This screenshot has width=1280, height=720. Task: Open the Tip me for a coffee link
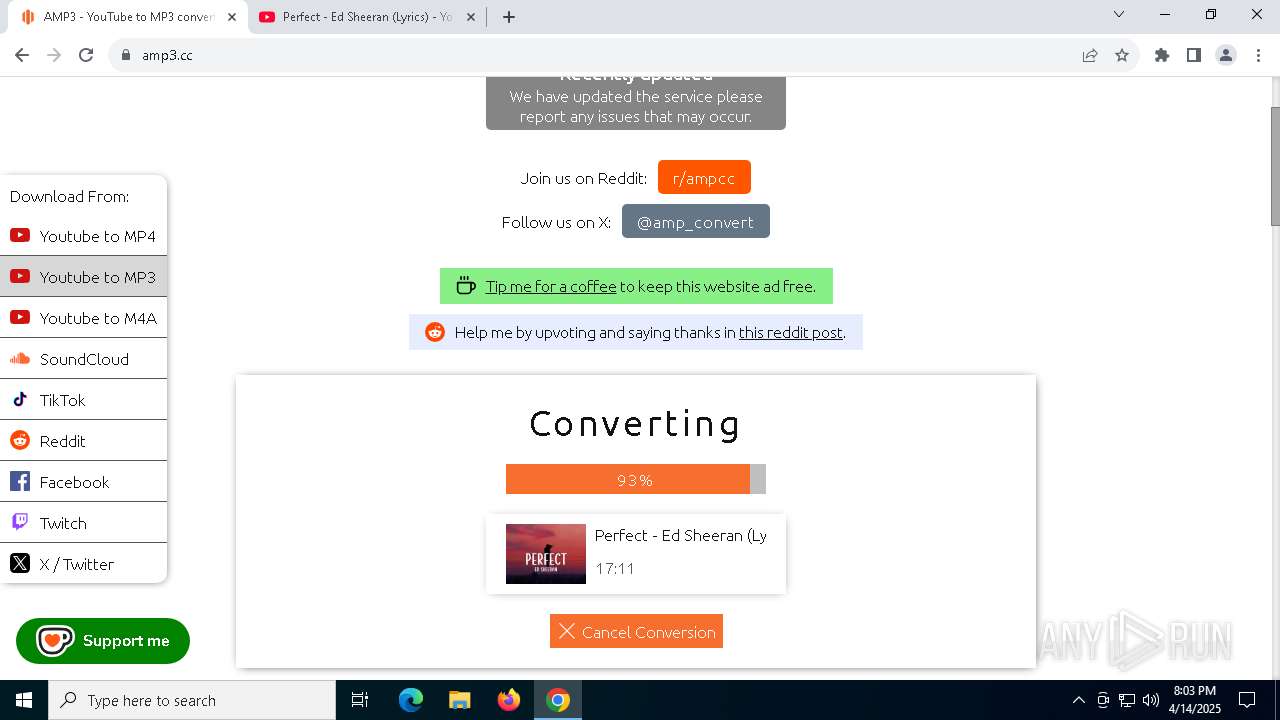pos(551,286)
